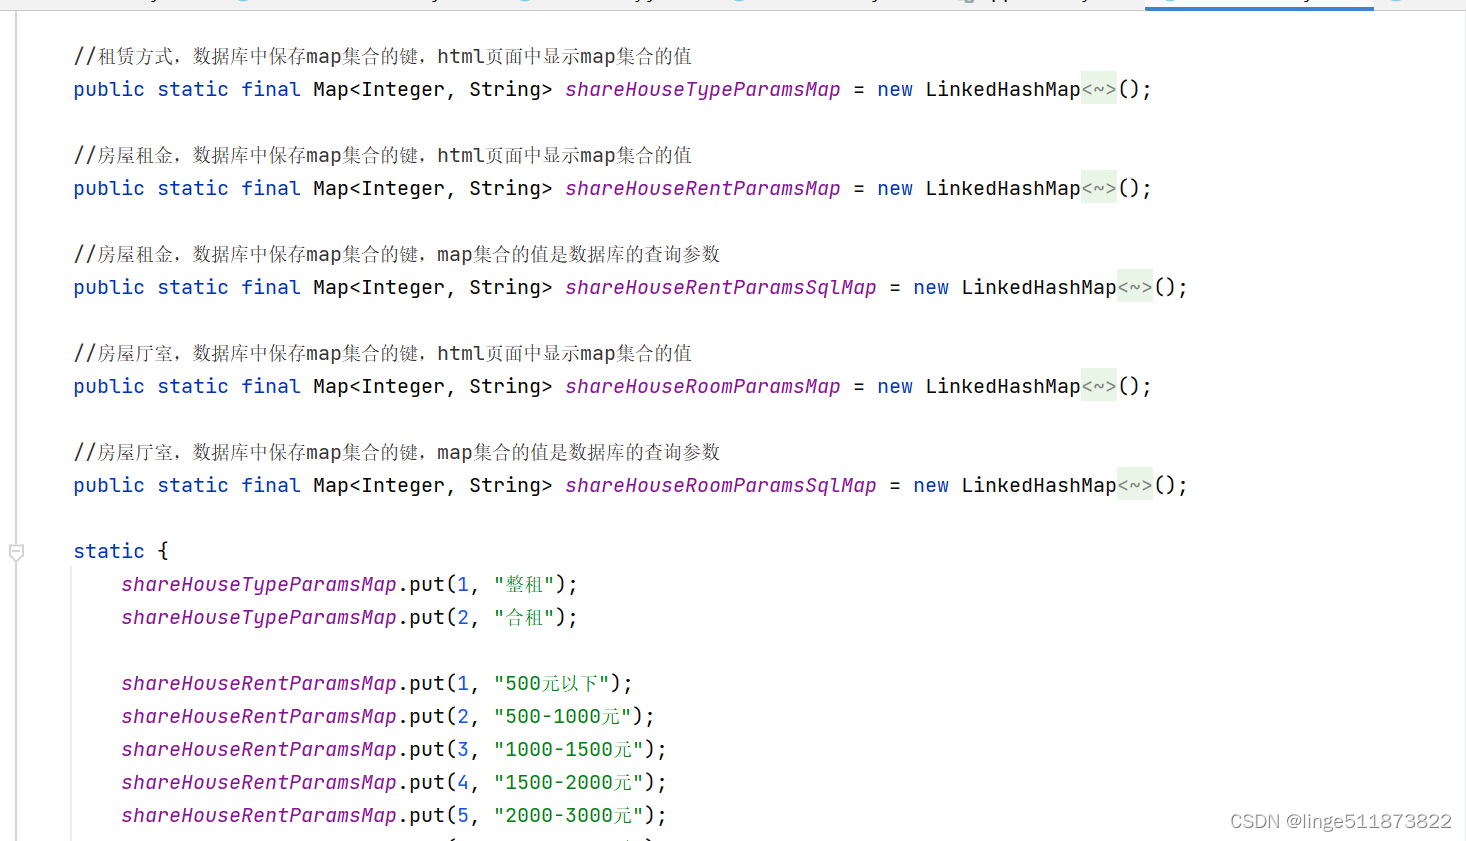1466x841 pixels.
Task: Click "final" on the shareHouseRentParamsSqlMap declaration line
Action: (x=271, y=288)
